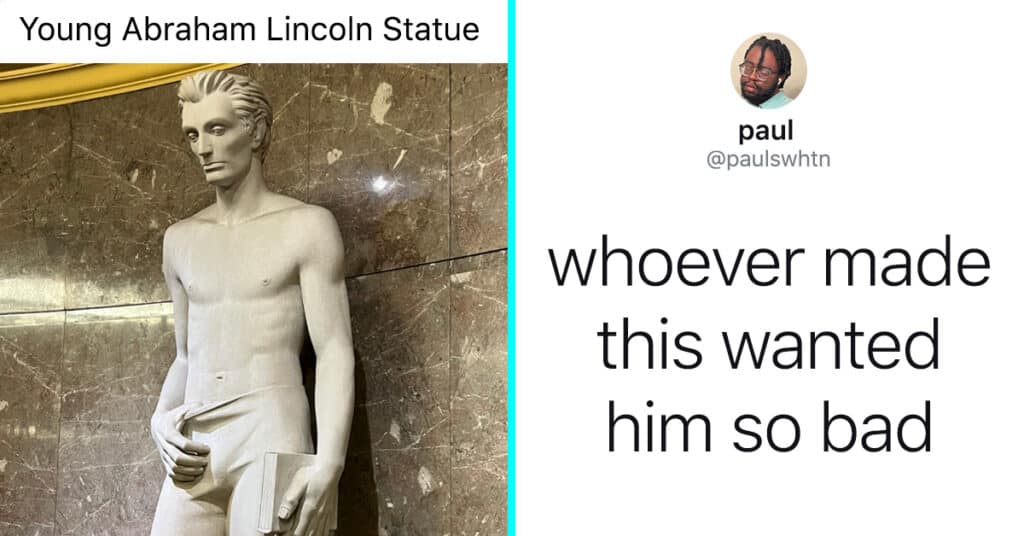Click the statue's navel
The image size is (1024, 536).
point(220,376)
